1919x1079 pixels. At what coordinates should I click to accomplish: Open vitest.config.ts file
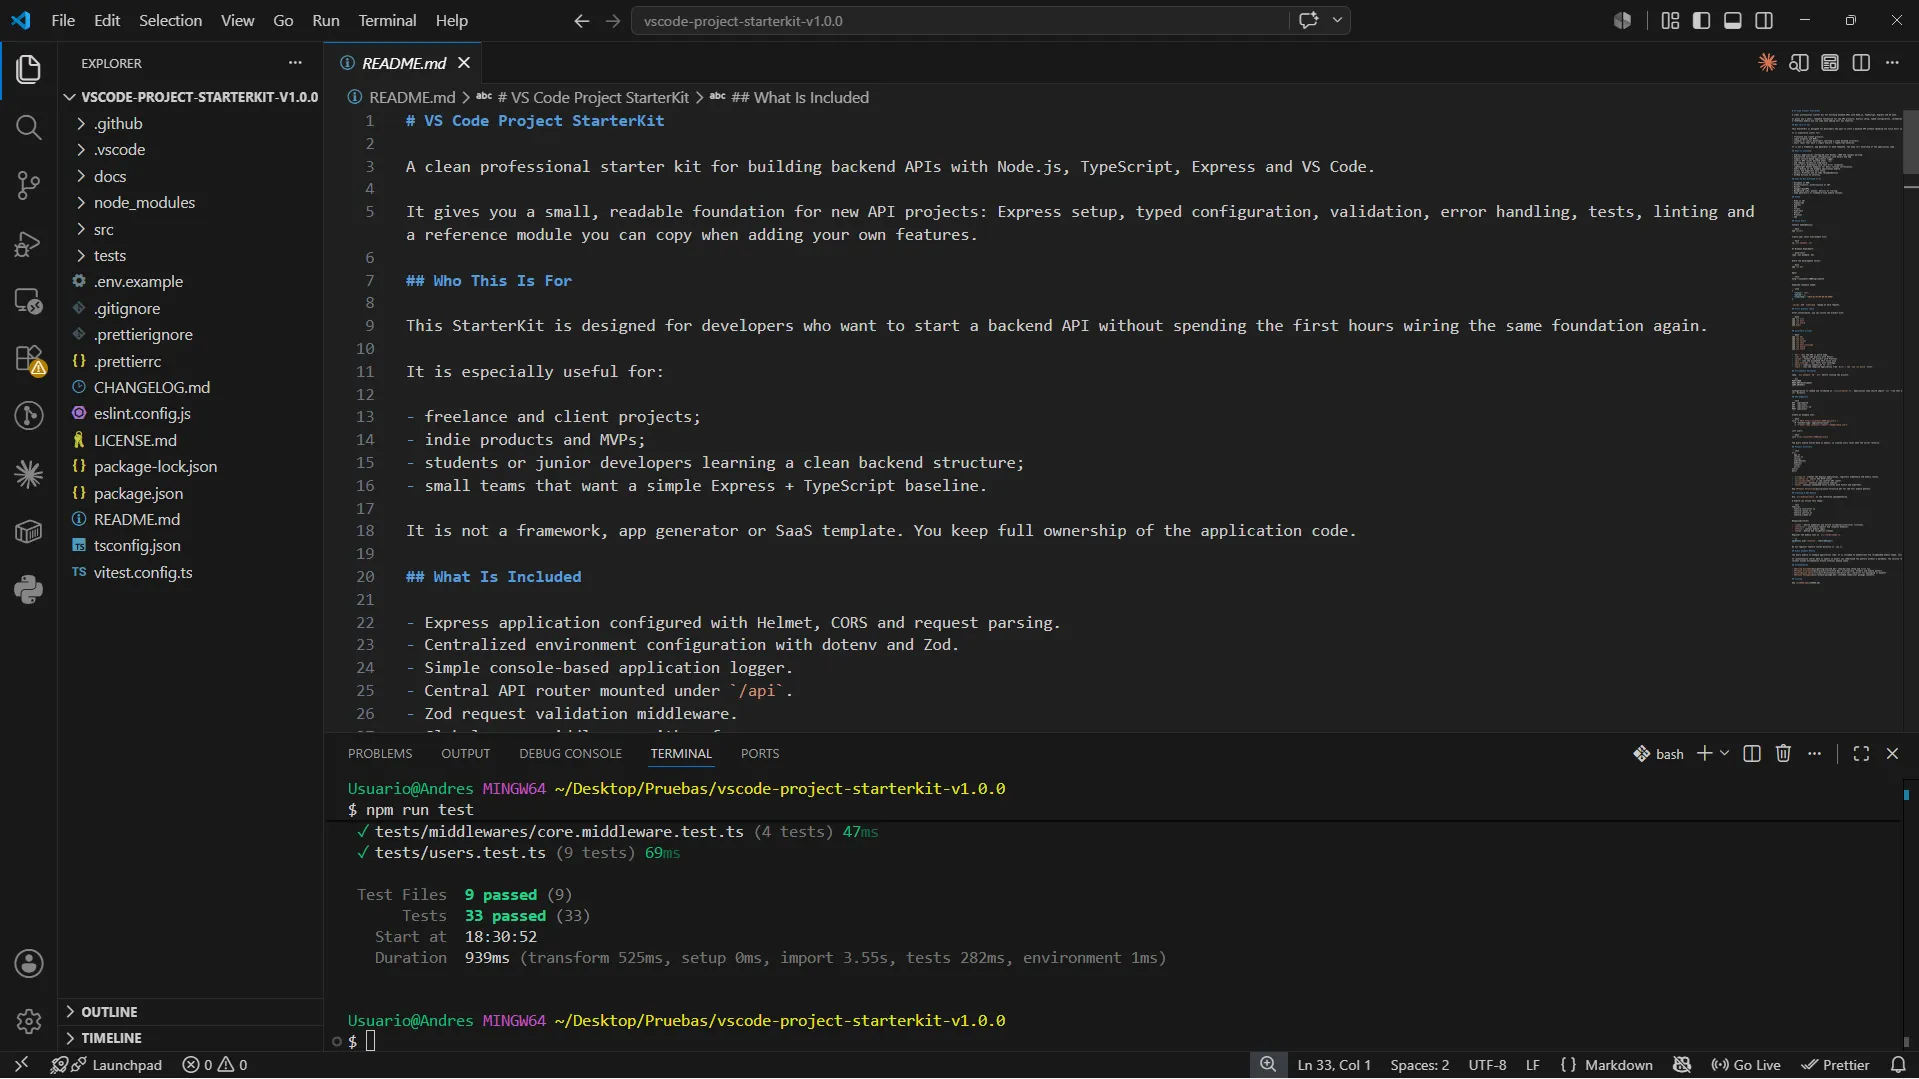click(190, 572)
